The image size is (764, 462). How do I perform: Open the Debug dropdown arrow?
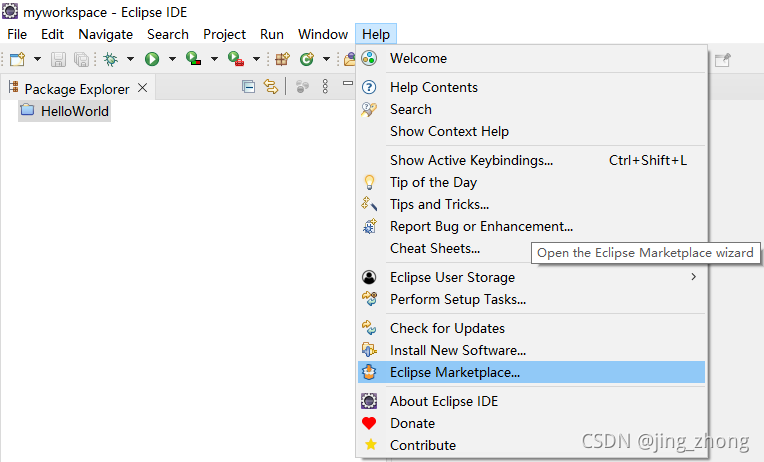coord(130,59)
